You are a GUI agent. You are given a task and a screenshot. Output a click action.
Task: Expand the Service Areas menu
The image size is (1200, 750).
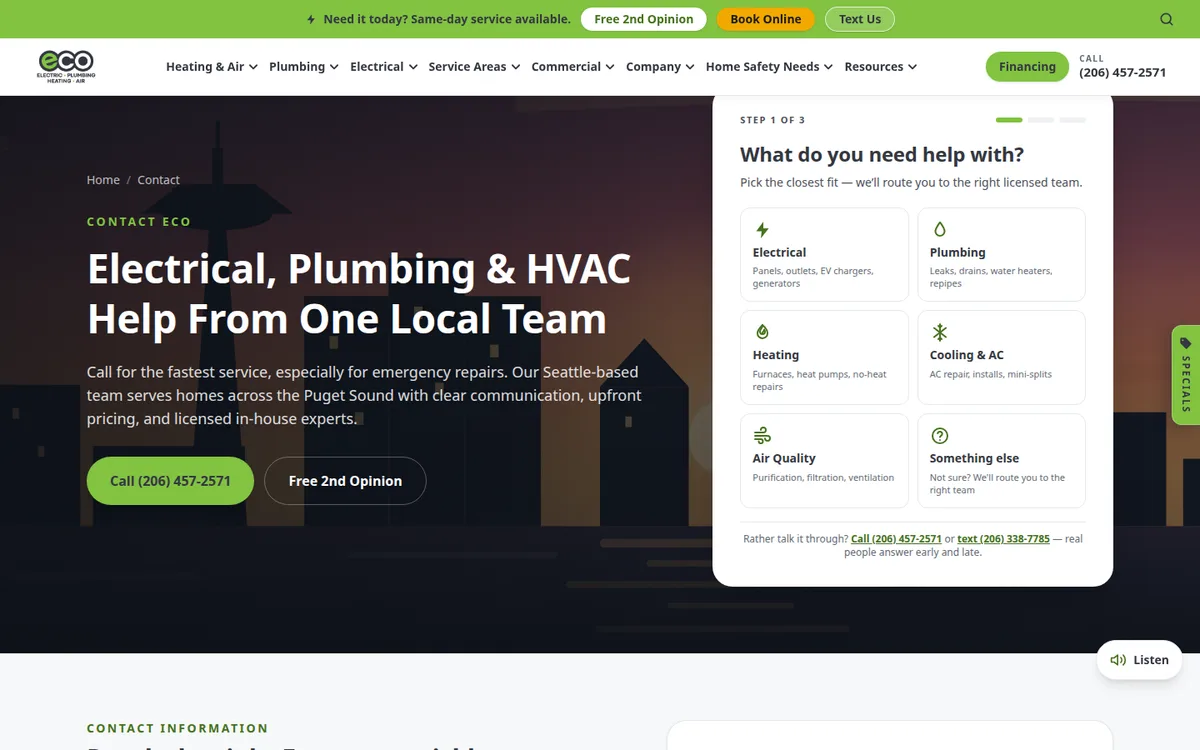click(x=474, y=67)
